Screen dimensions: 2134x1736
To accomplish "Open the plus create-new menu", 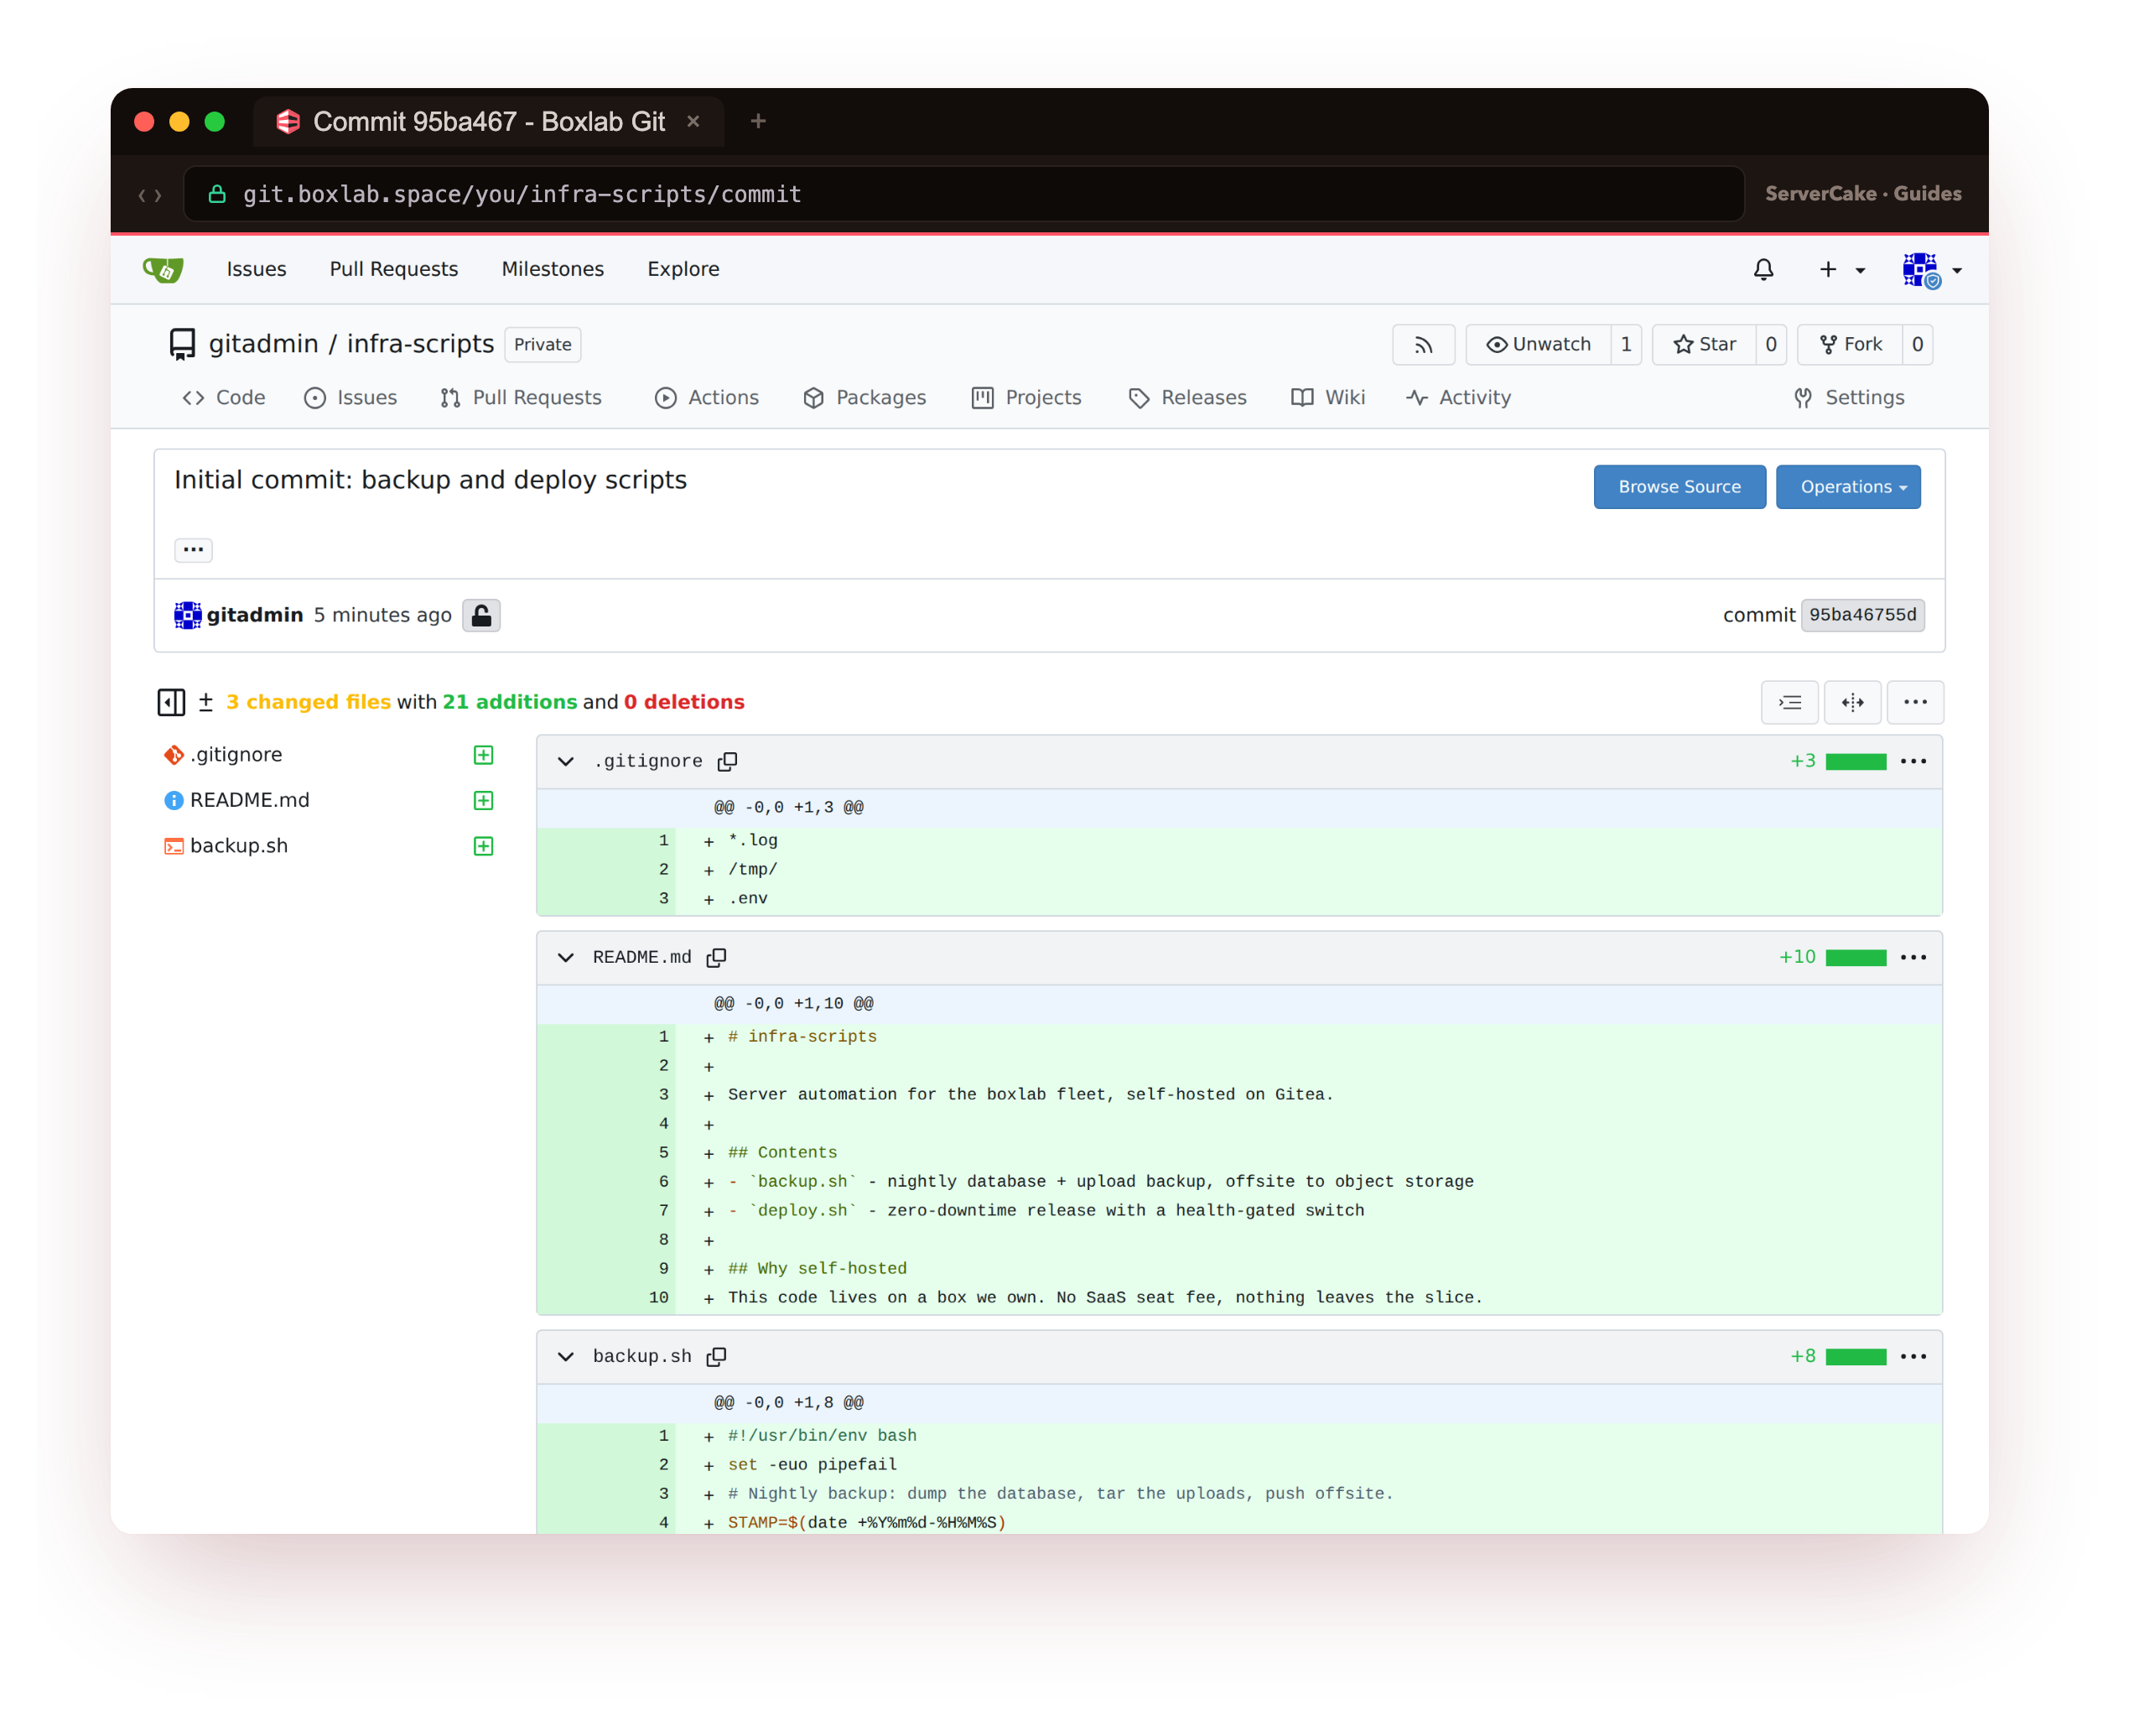I will [1841, 270].
